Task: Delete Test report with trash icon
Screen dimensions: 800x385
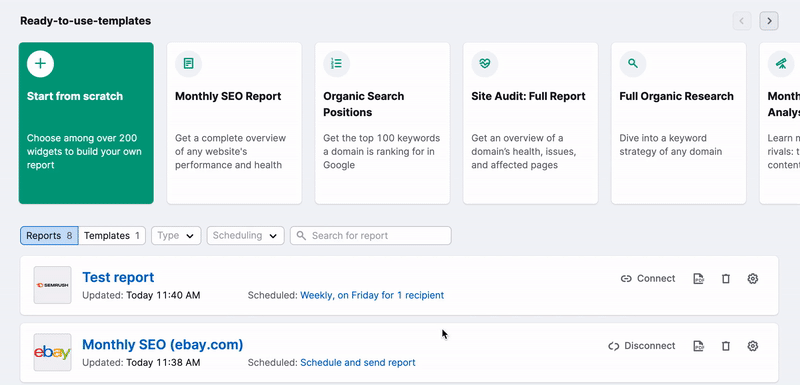Action: pos(726,278)
